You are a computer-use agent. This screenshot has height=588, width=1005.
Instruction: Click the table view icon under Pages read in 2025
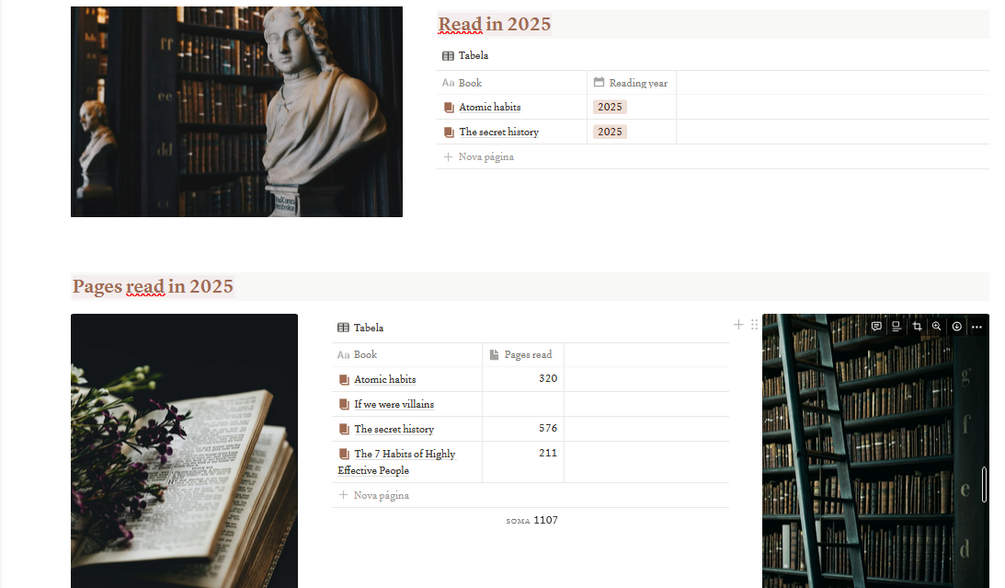(343, 328)
